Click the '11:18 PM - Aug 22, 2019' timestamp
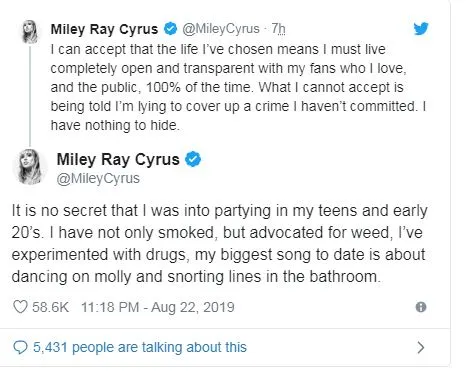This screenshot has width=472, height=371. [158, 307]
